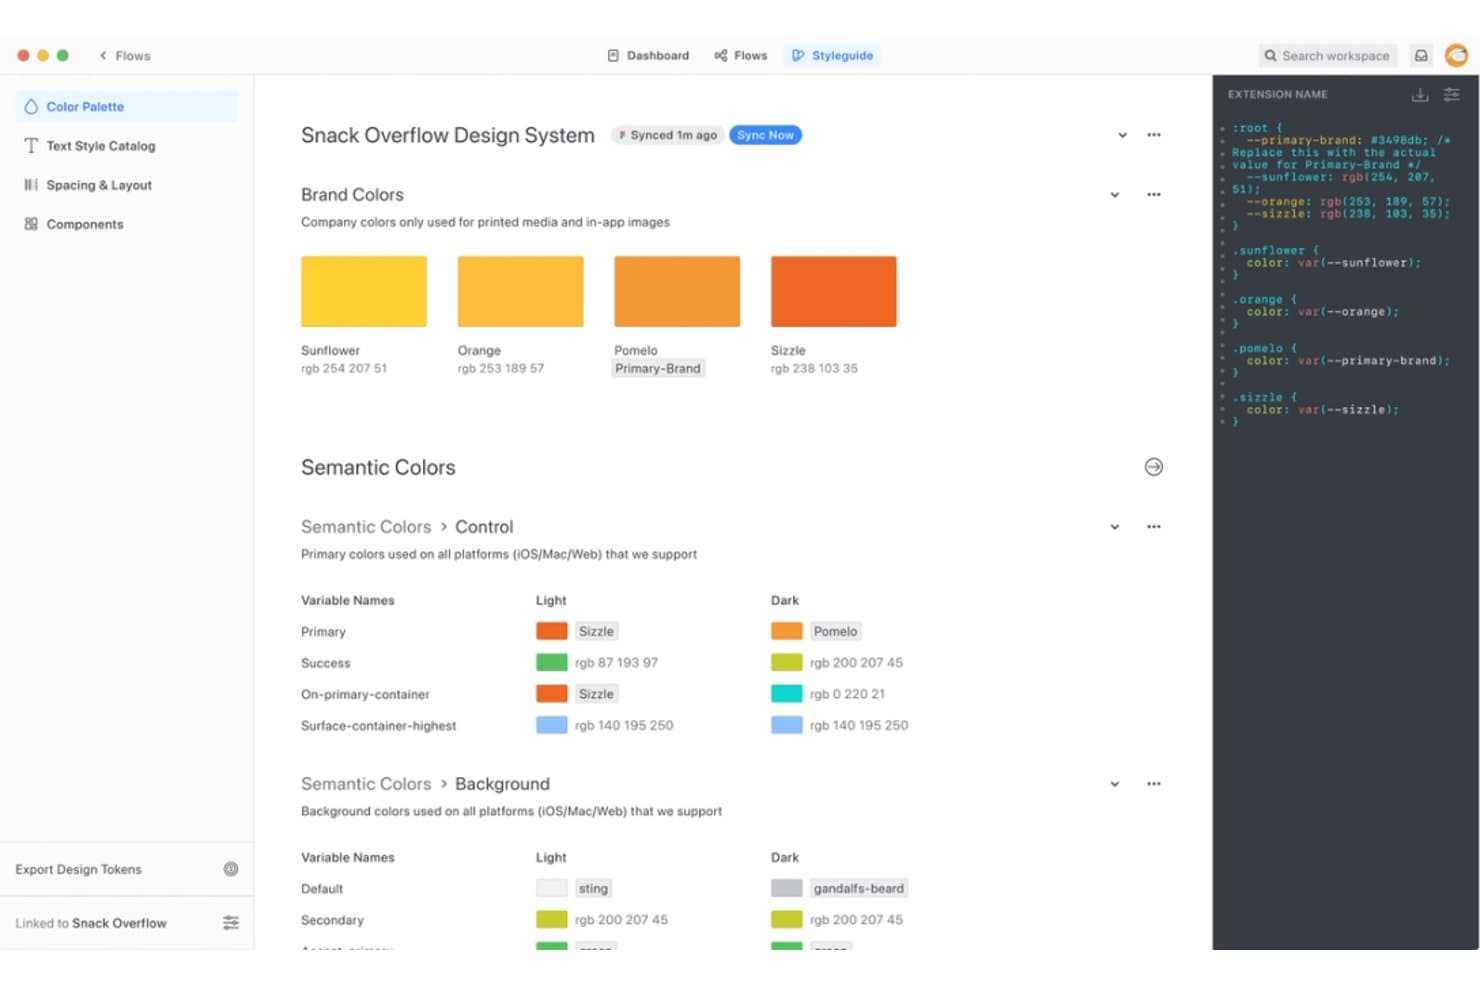The height and width of the screenshot is (987, 1480).
Task: Click the Dark swatch for On-primary-container
Action: 786,693
